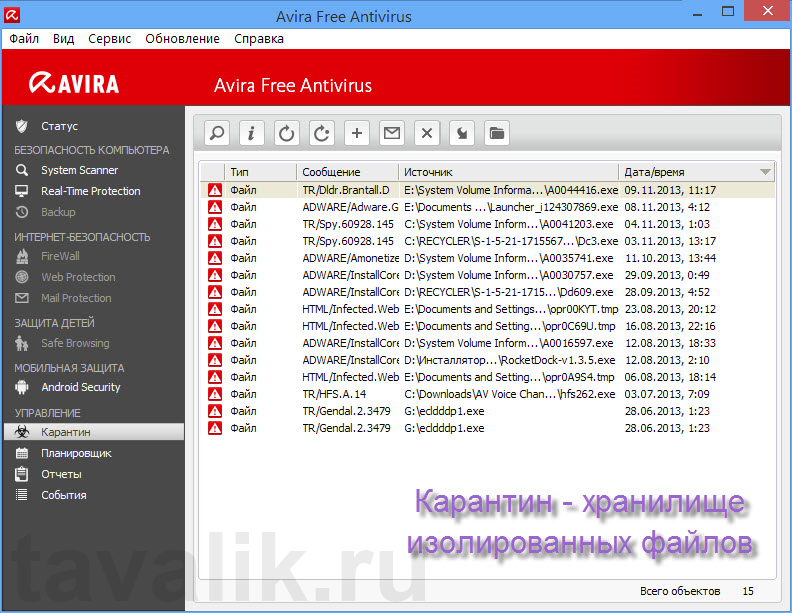The image size is (792, 613).
Task: Click the send by email envelope icon
Action: [392, 133]
